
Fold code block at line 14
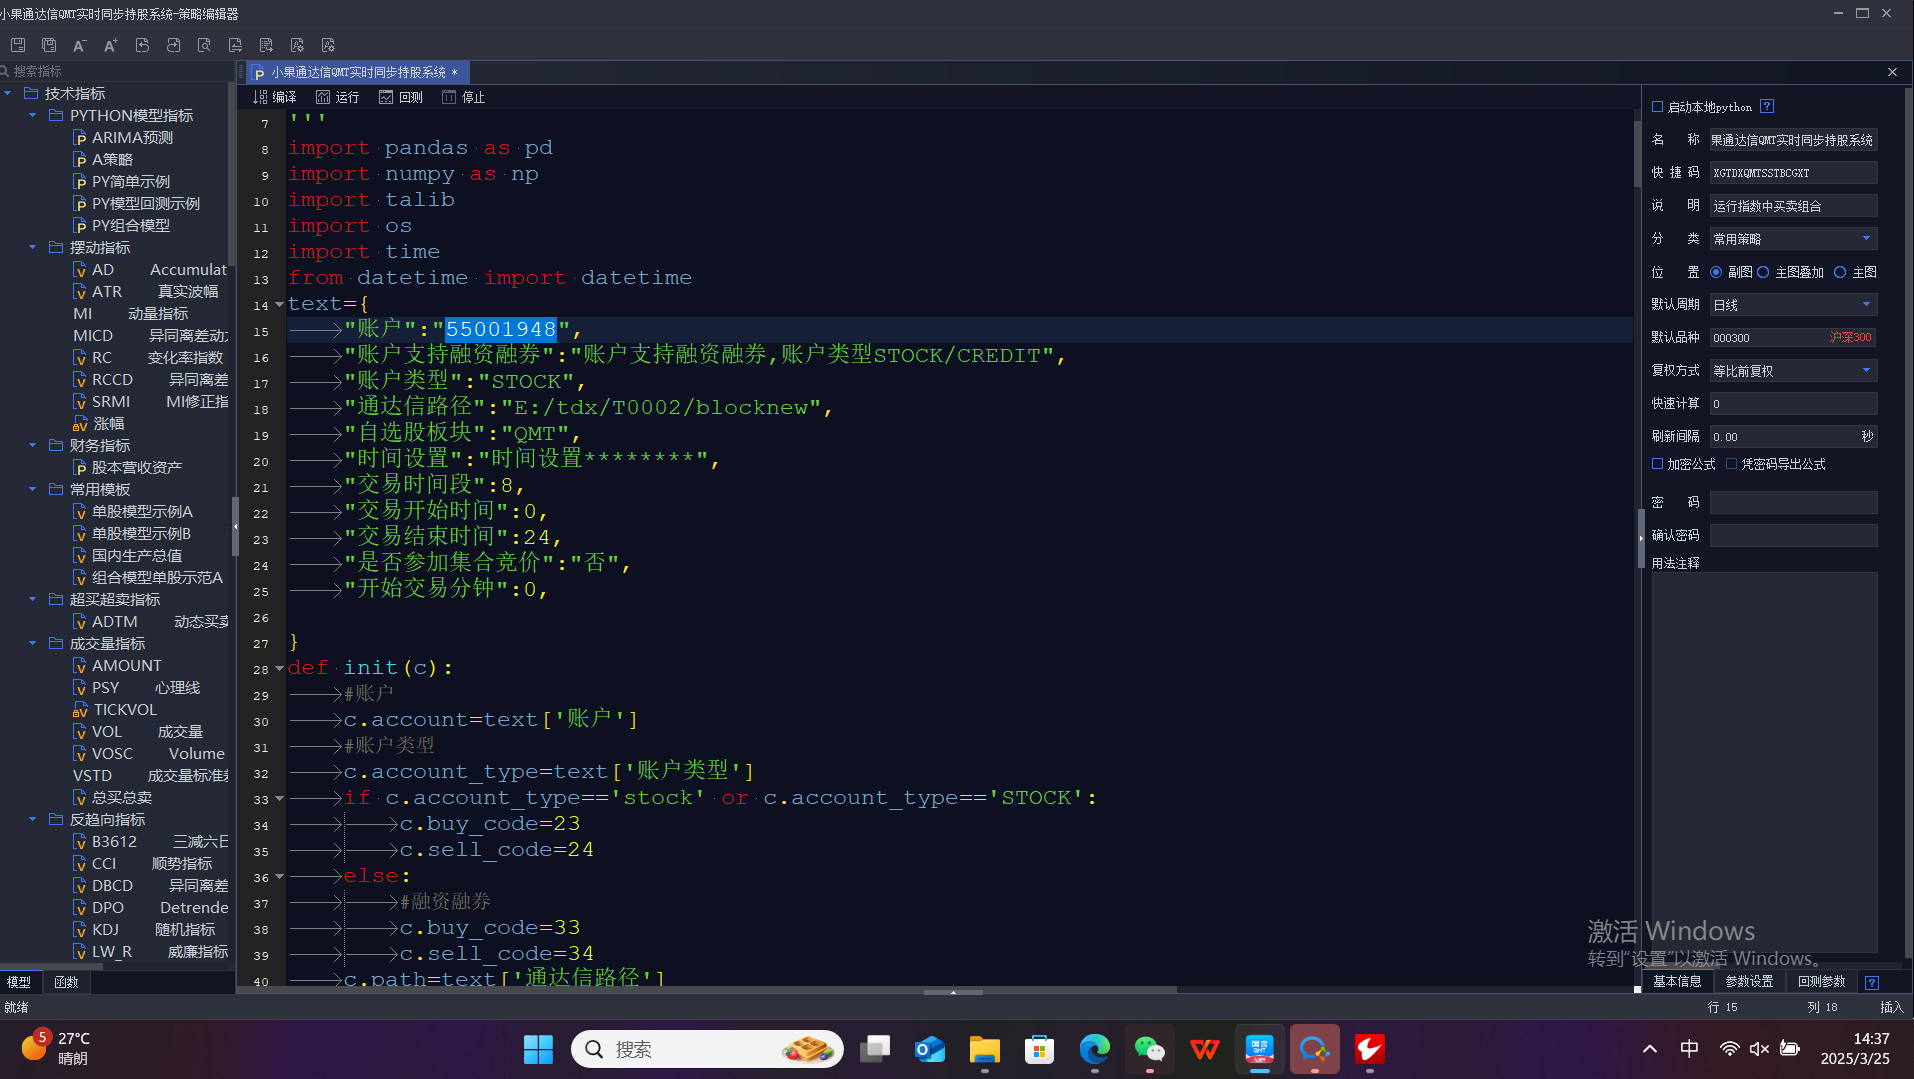(279, 304)
